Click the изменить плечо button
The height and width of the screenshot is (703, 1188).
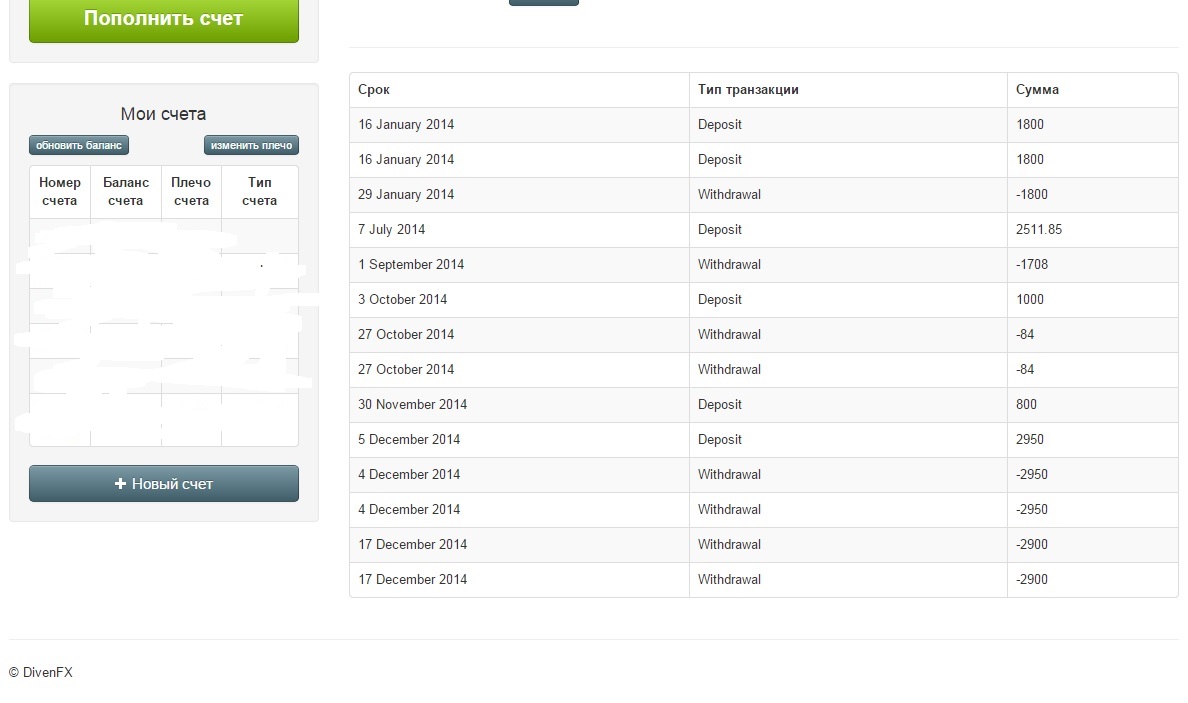click(x=251, y=145)
